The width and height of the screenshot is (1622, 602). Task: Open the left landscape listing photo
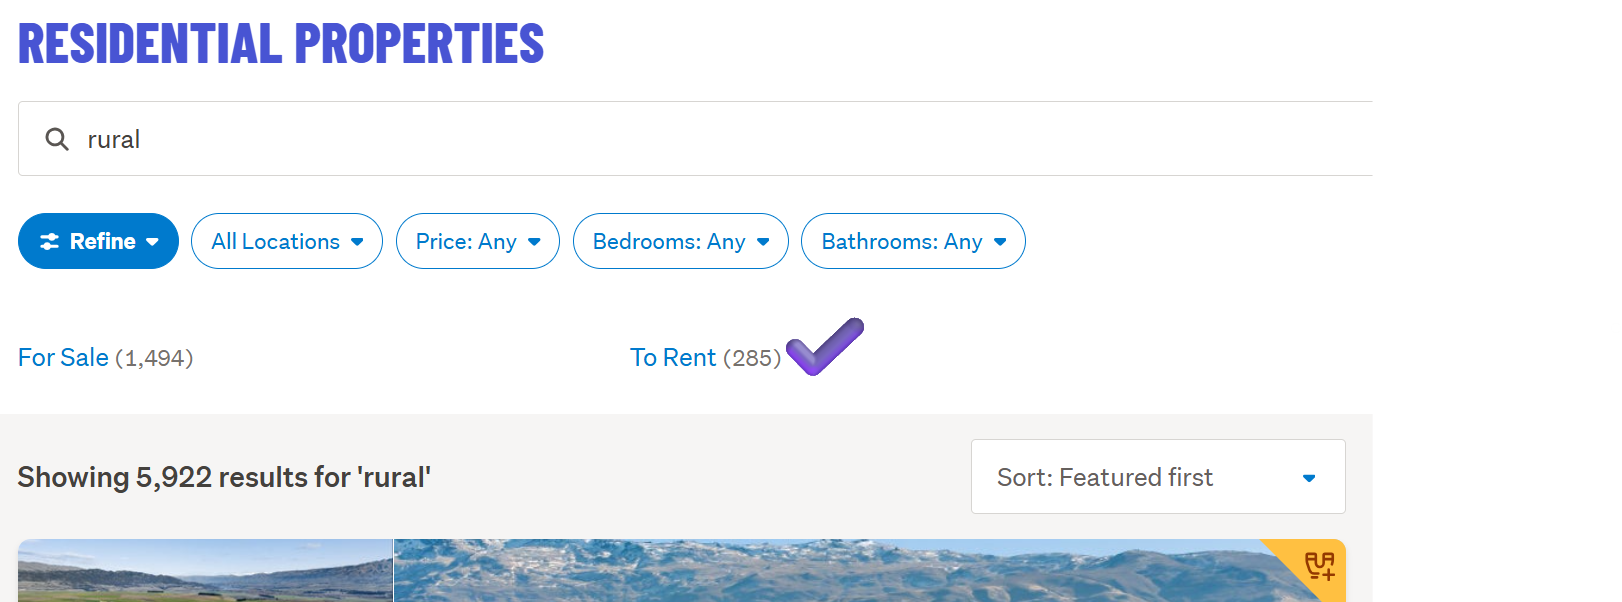tap(205, 571)
